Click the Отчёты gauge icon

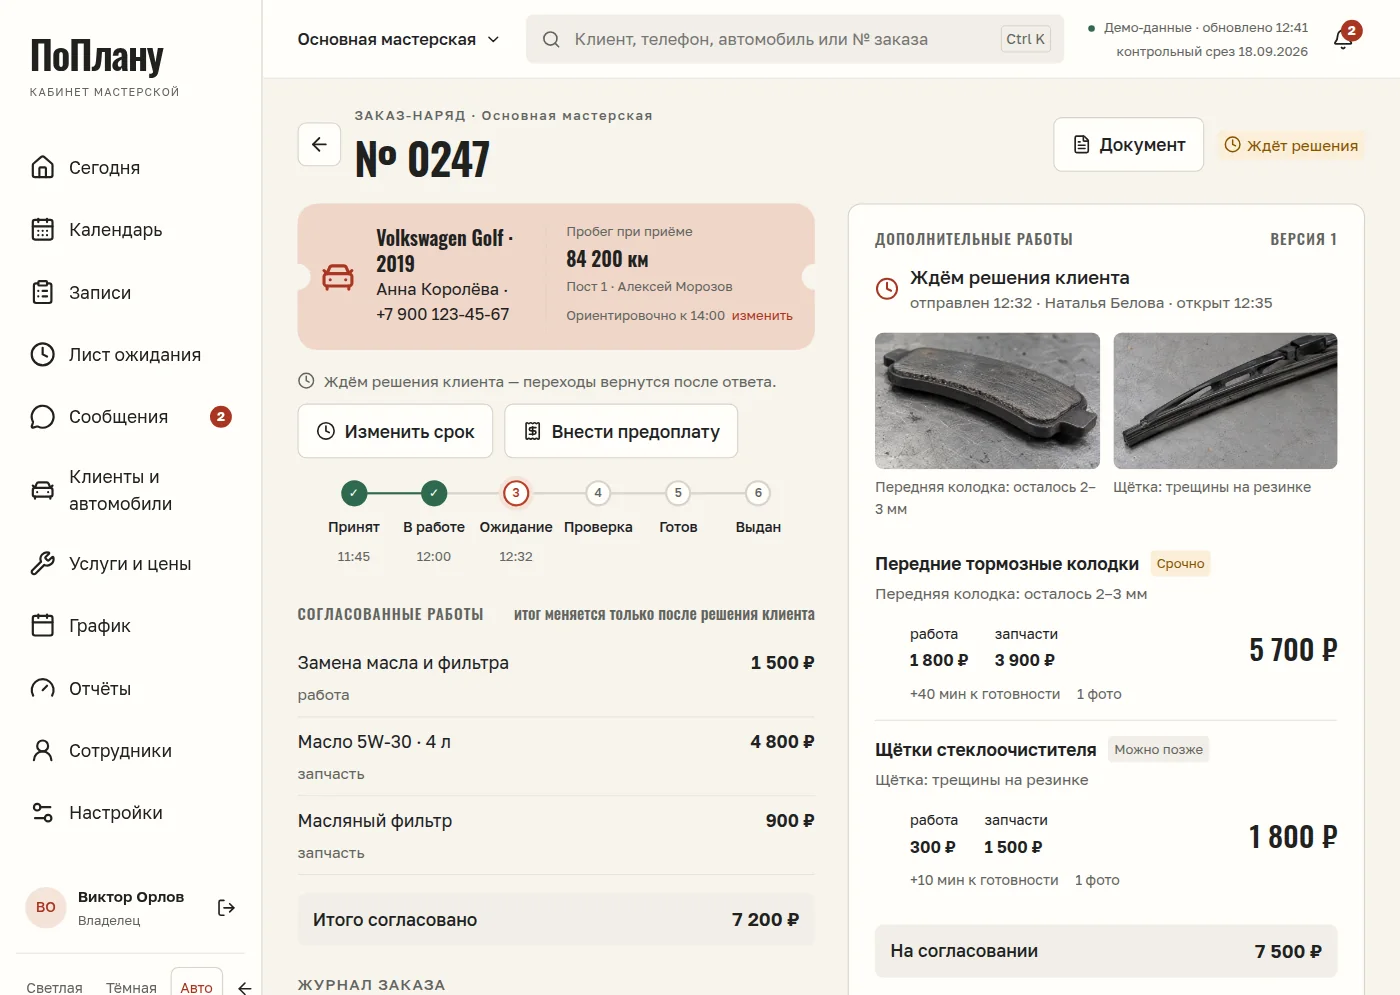(42, 688)
